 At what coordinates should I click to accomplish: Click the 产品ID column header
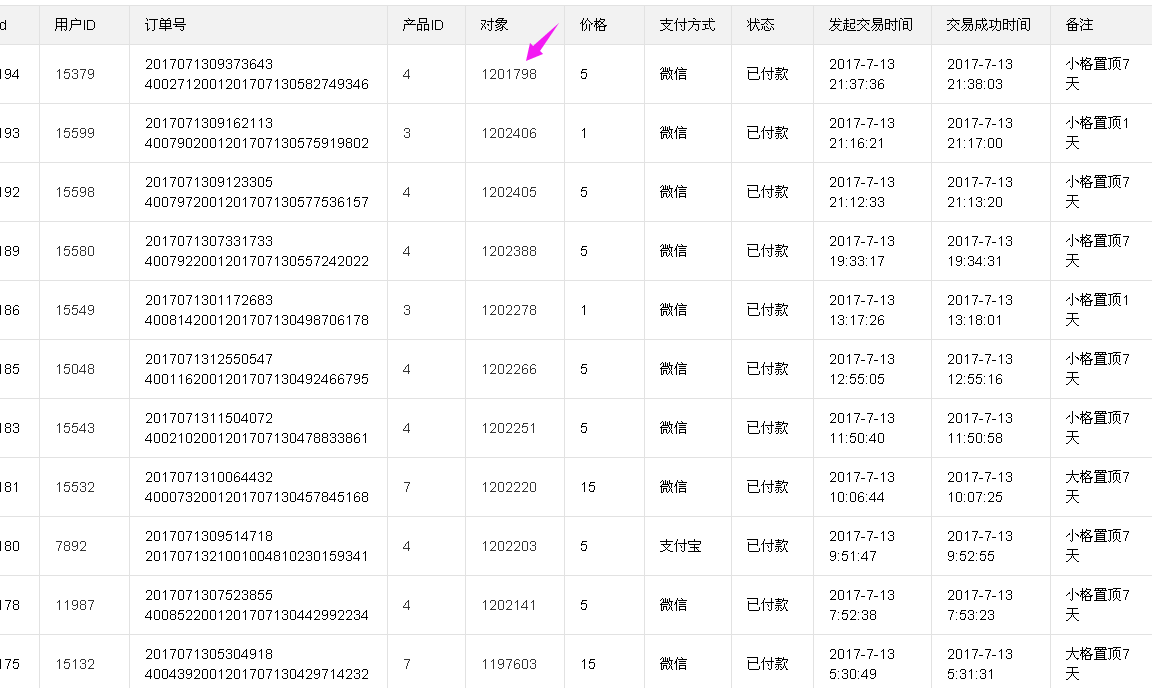coord(423,25)
